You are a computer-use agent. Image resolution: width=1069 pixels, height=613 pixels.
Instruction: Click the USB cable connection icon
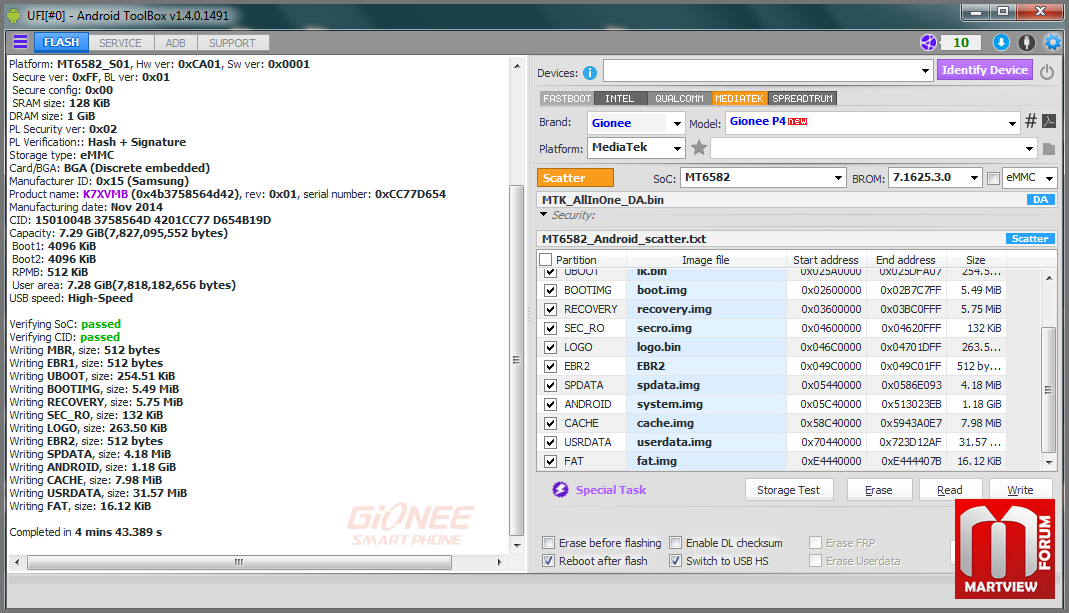[1027, 42]
